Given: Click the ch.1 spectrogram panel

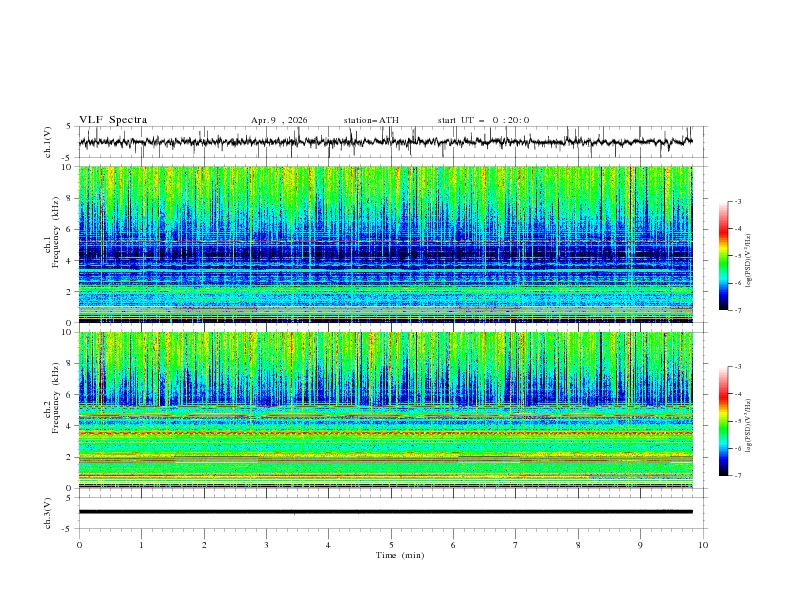Looking at the screenshot, I should [385, 244].
